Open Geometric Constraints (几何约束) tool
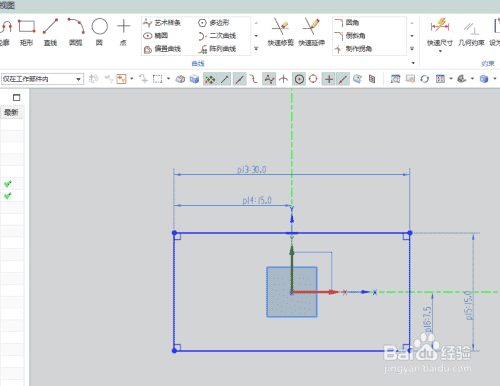This screenshot has height=386, width=500. click(x=471, y=33)
